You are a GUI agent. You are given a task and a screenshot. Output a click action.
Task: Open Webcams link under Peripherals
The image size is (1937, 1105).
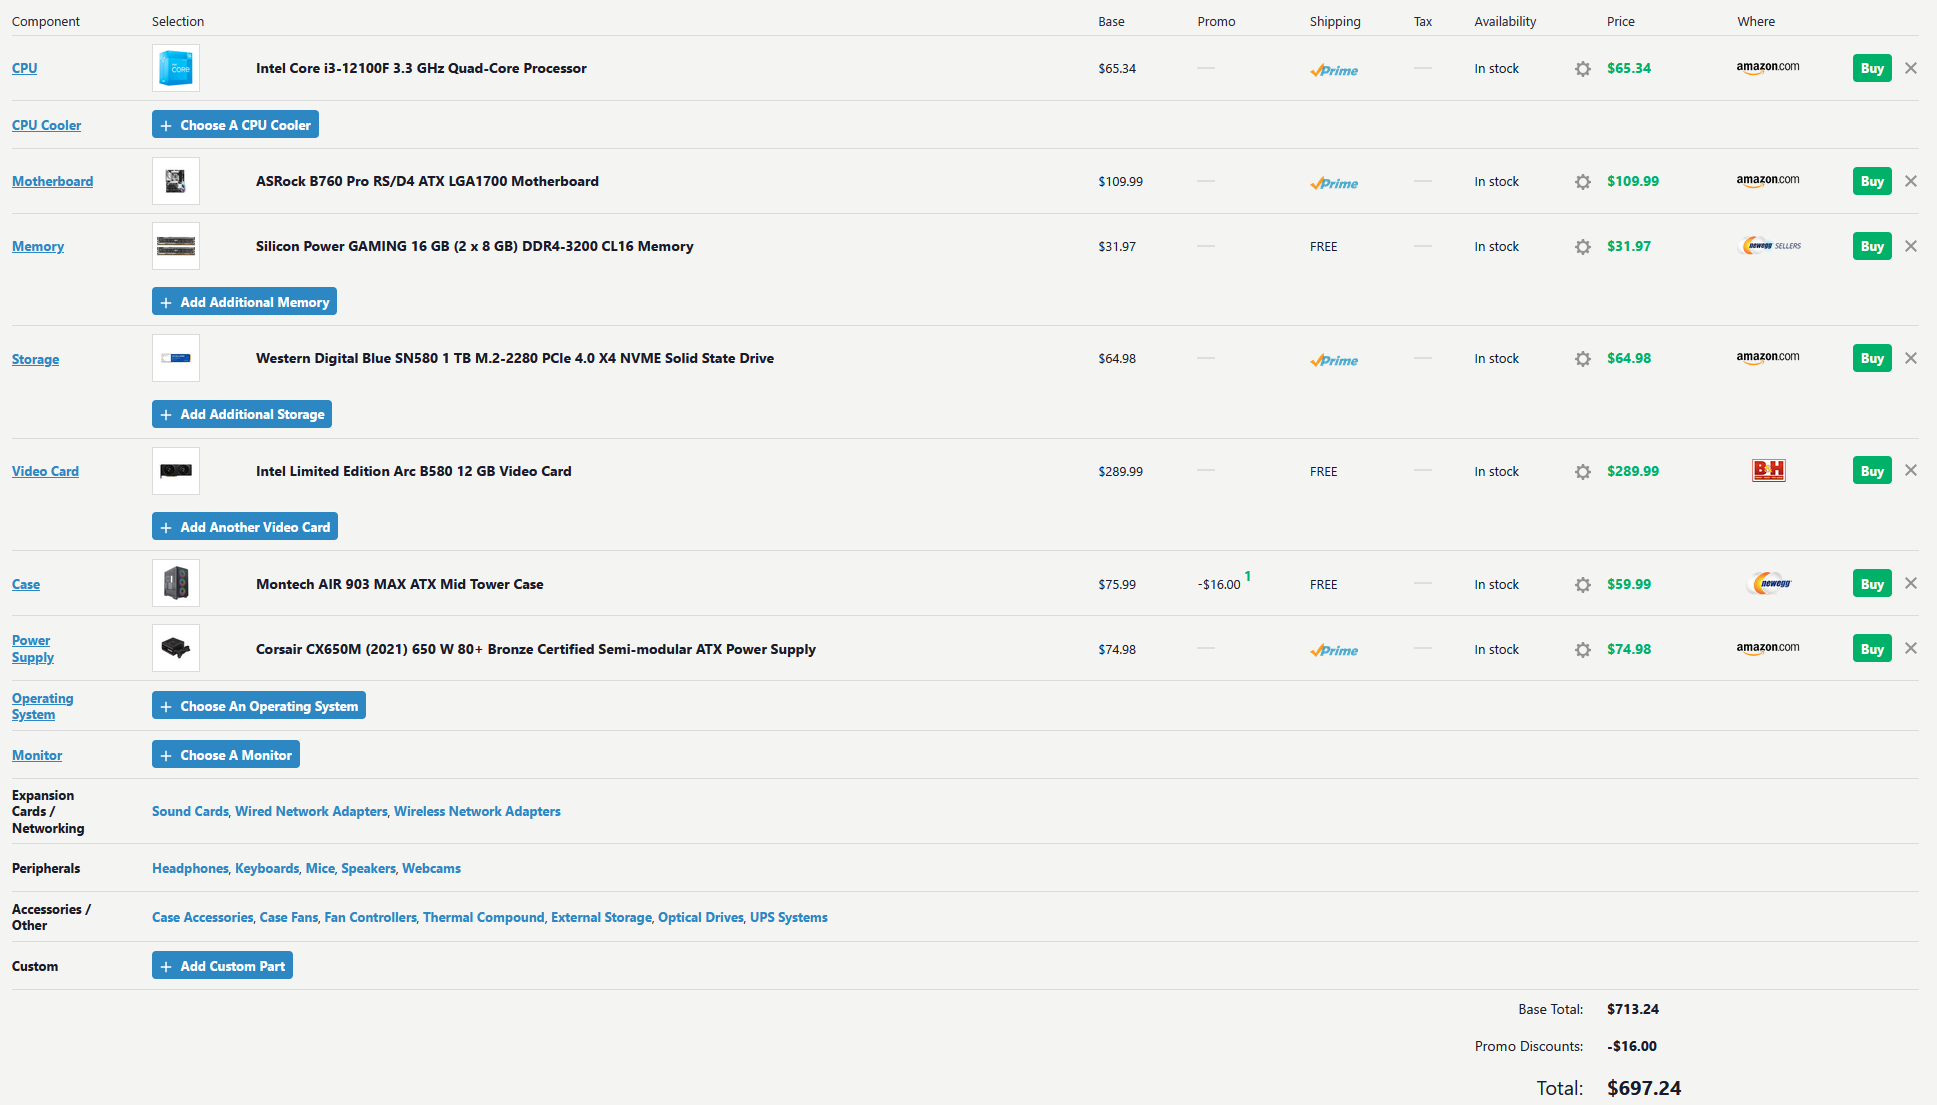(x=431, y=868)
